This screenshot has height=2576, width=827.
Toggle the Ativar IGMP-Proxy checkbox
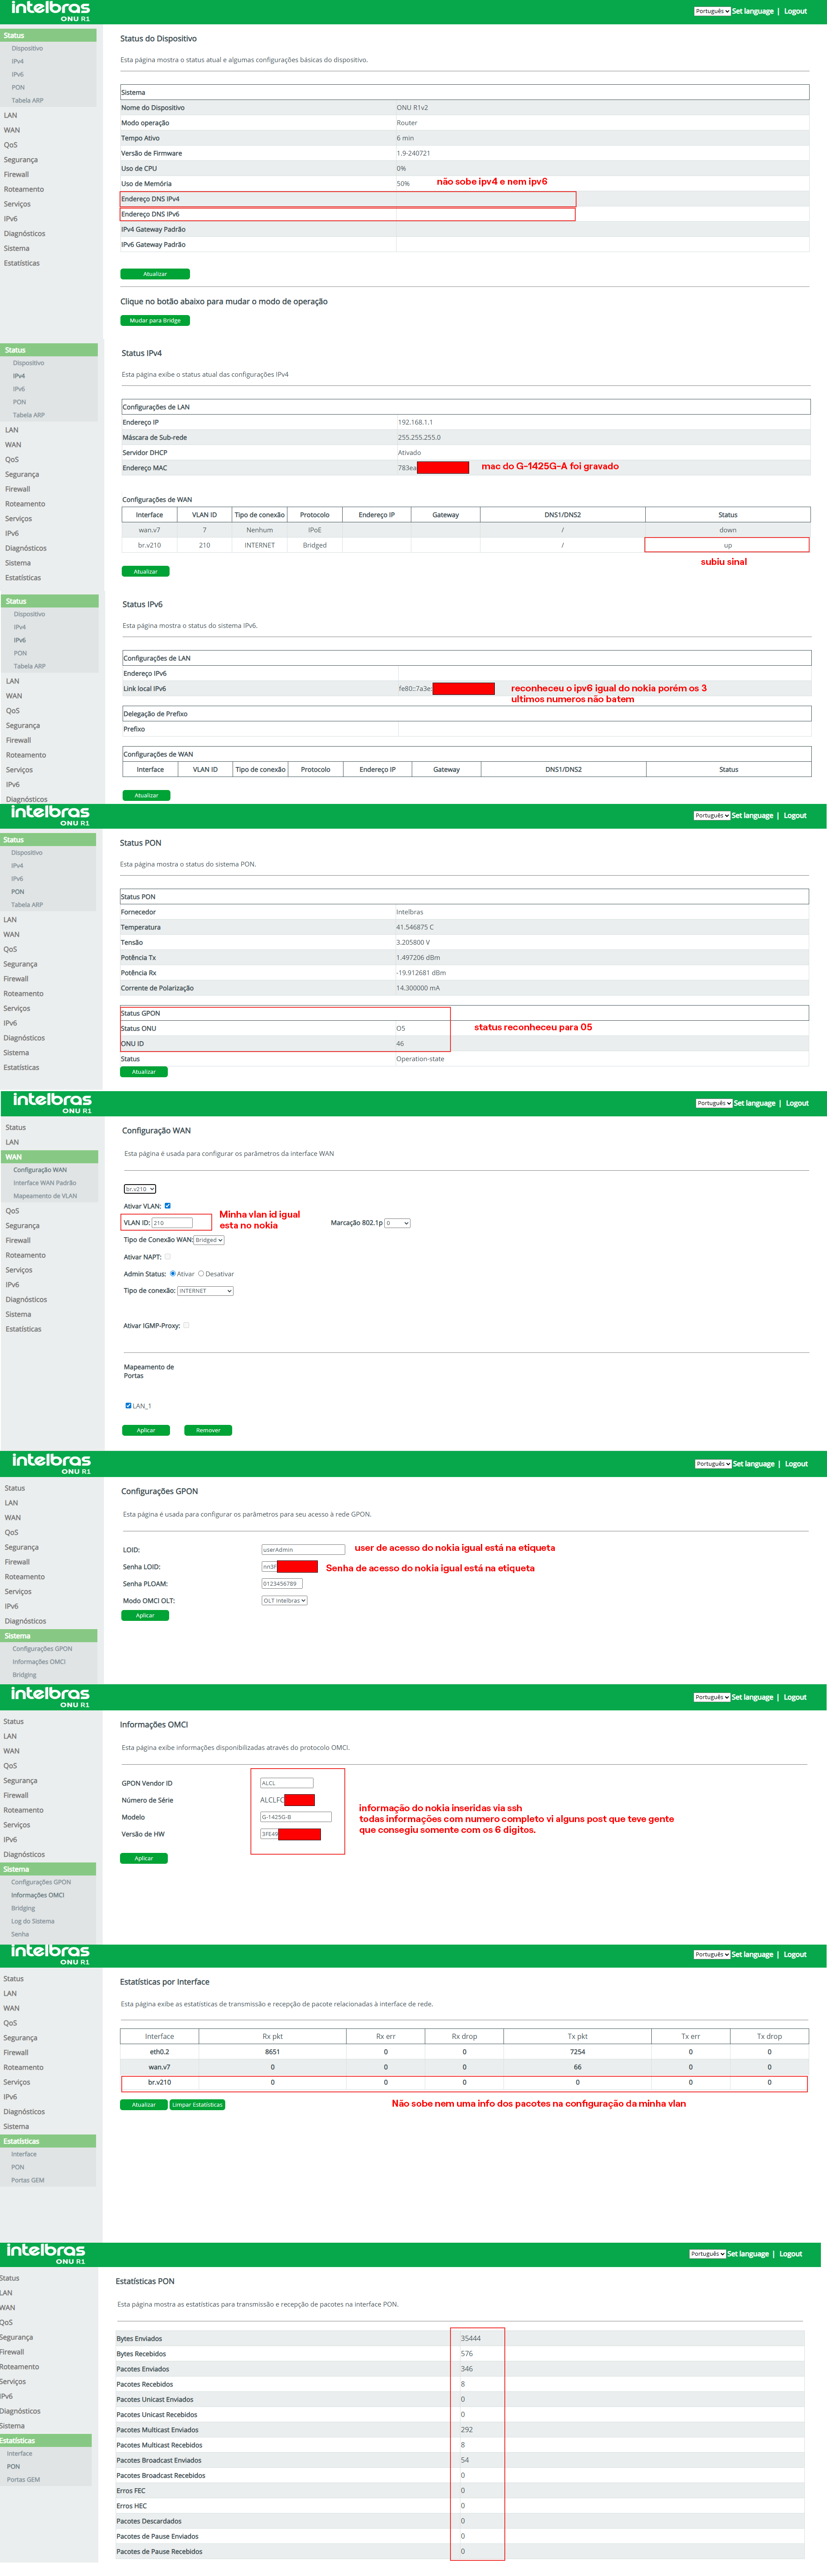pos(186,1326)
